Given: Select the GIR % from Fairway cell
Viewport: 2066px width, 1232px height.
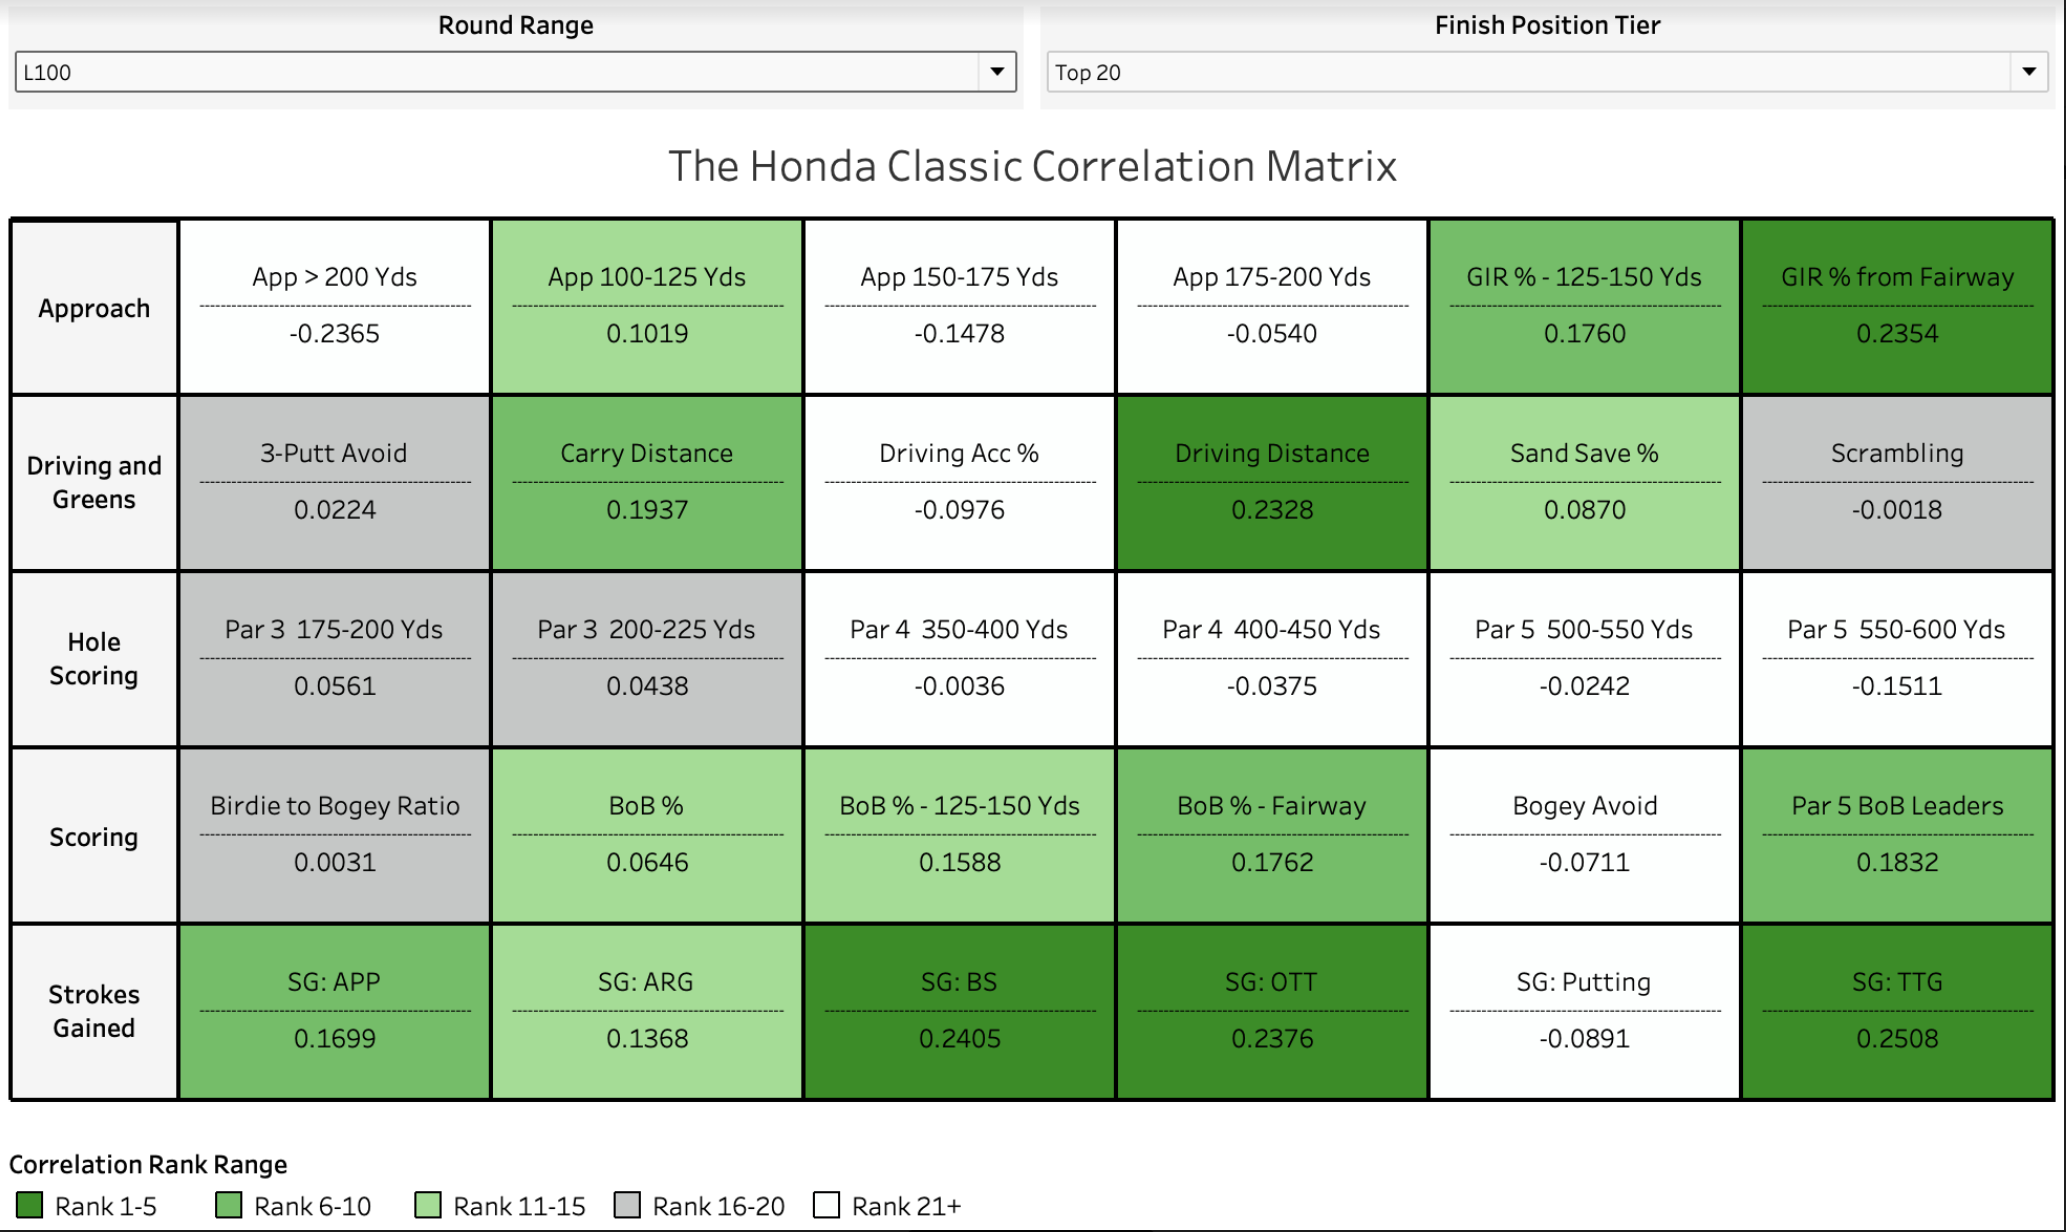Looking at the screenshot, I should click(1897, 307).
